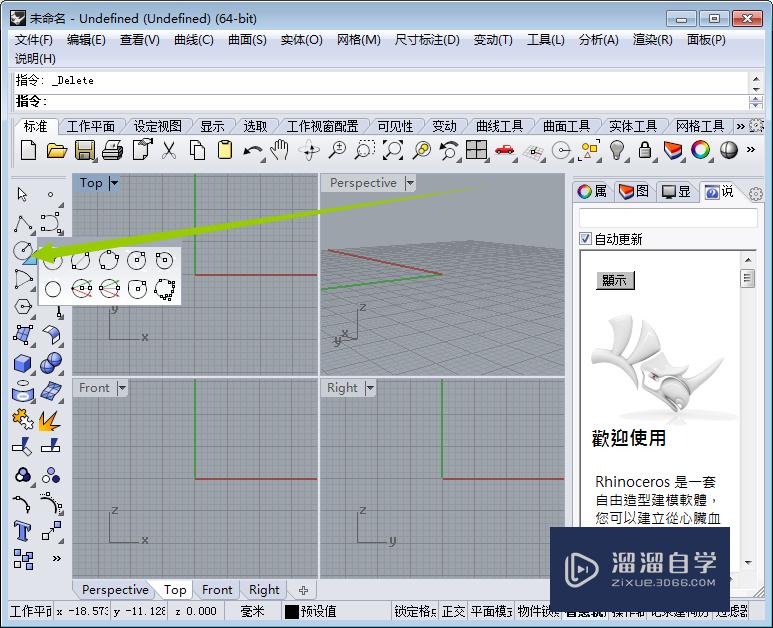Expand more sidebar tools chevron

(57, 558)
